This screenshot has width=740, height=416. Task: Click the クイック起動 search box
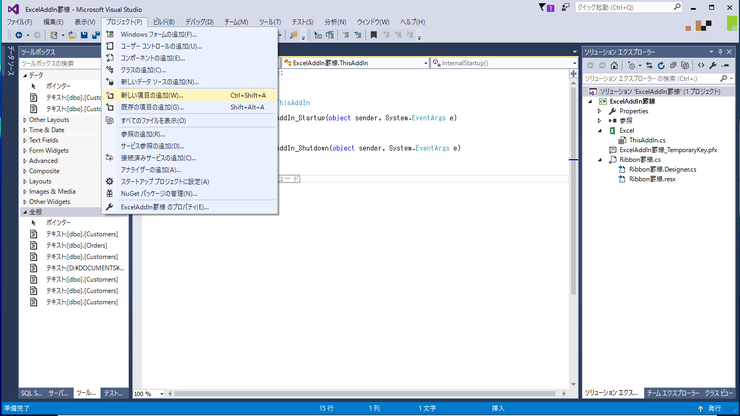629,8
